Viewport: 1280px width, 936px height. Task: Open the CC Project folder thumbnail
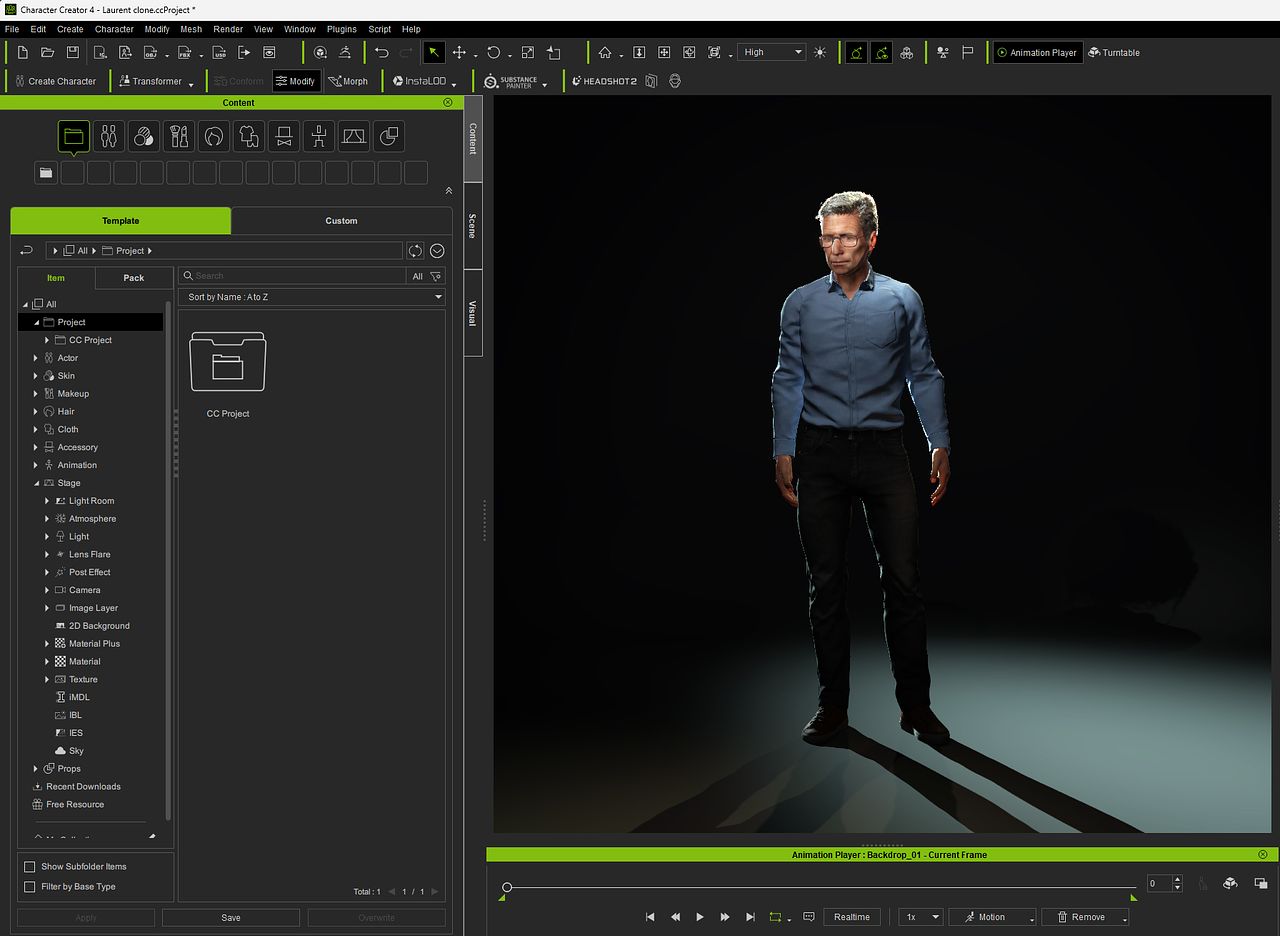[x=227, y=362]
